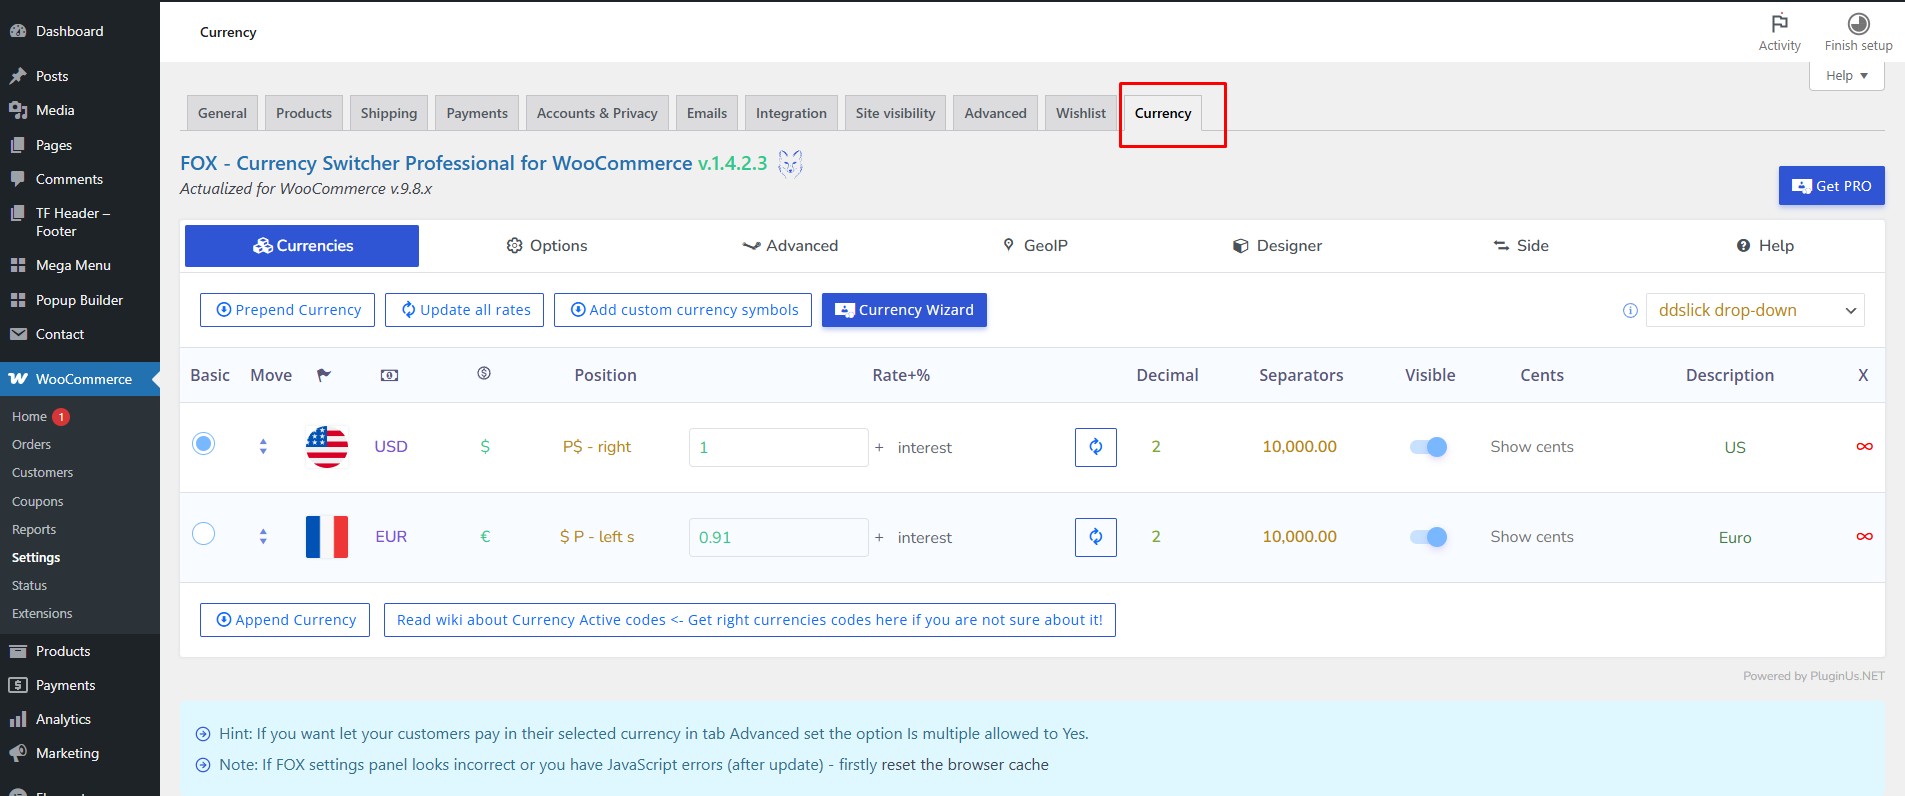Change USD position 'P$ - right'
1905x796 pixels.
point(597,447)
